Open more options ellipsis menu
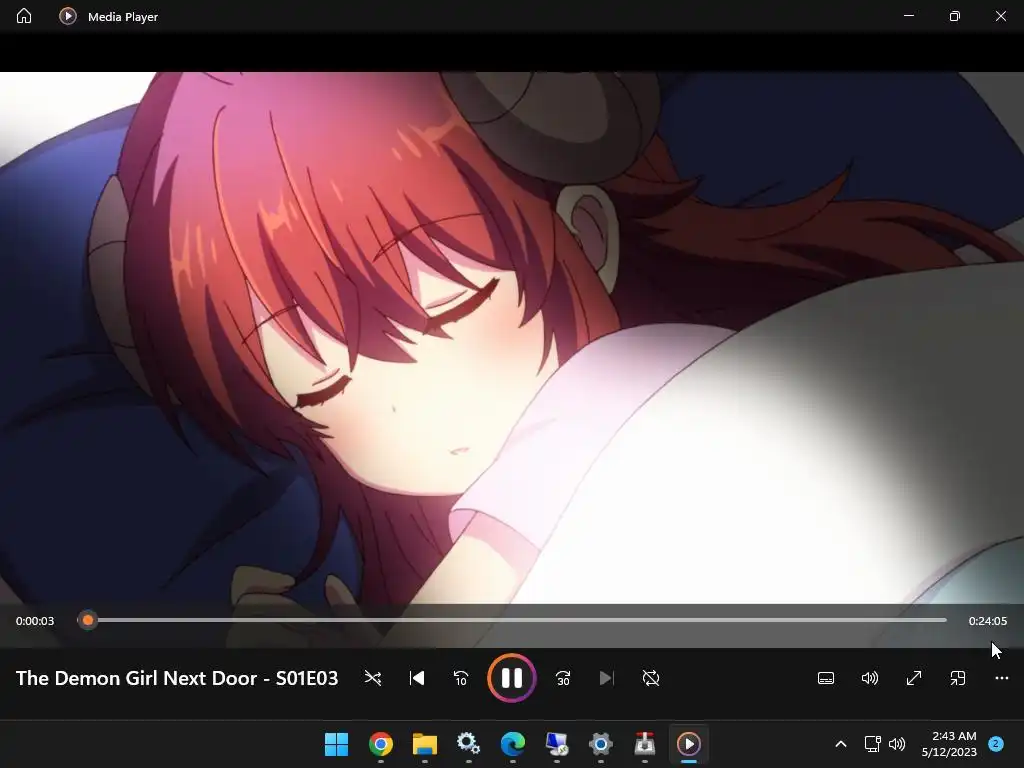Image resolution: width=1024 pixels, height=768 pixels. 1002,679
